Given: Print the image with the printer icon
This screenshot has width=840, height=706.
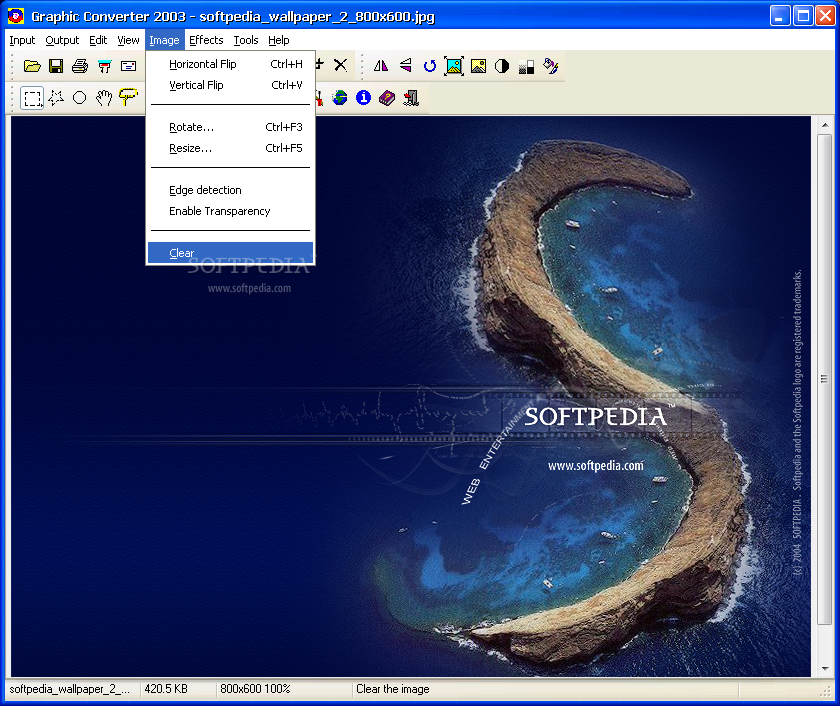Looking at the screenshot, I should (80, 66).
